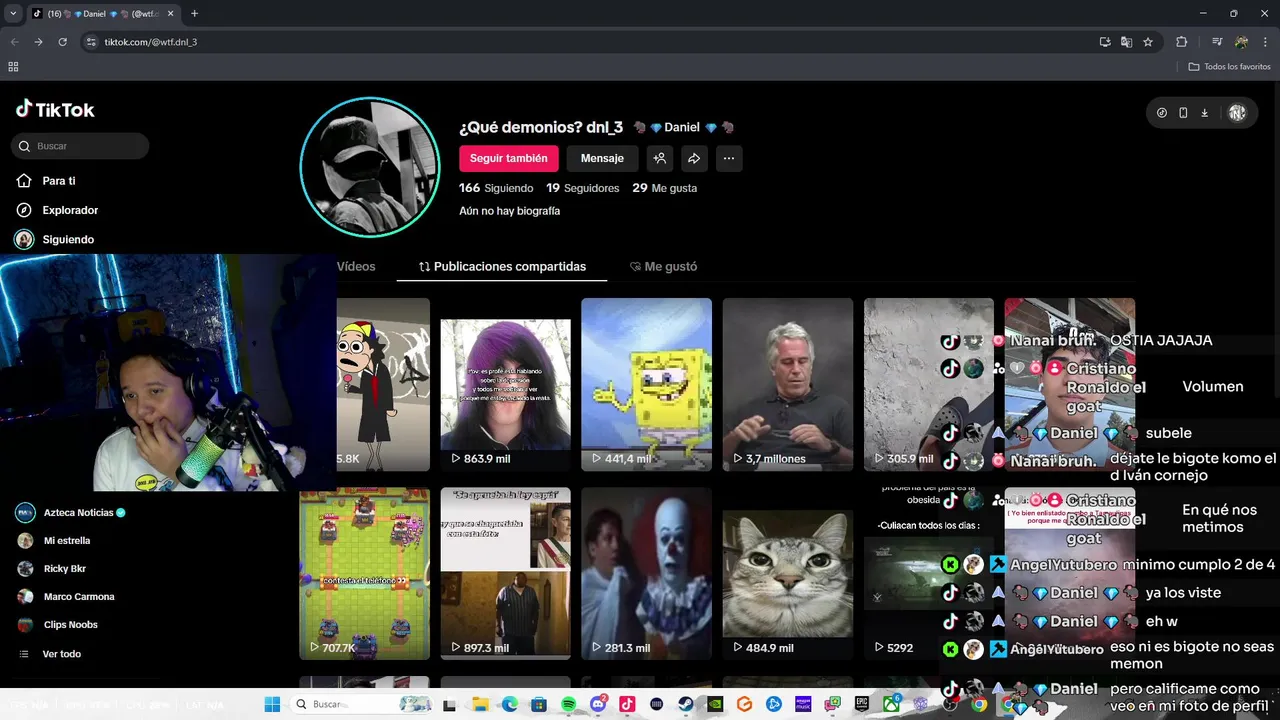This screenshot has width=1280, height=720.
Task: Open Discord from the taskbar
Action: 598,704
